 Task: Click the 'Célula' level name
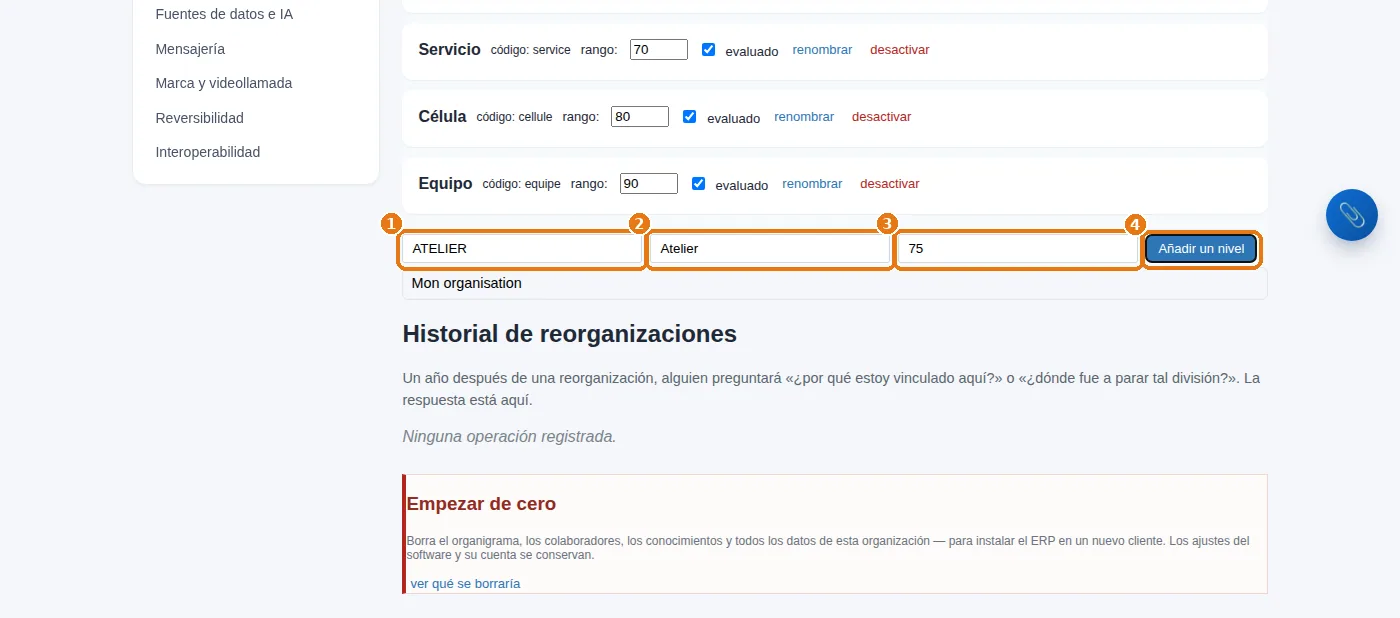coord(442,116)
